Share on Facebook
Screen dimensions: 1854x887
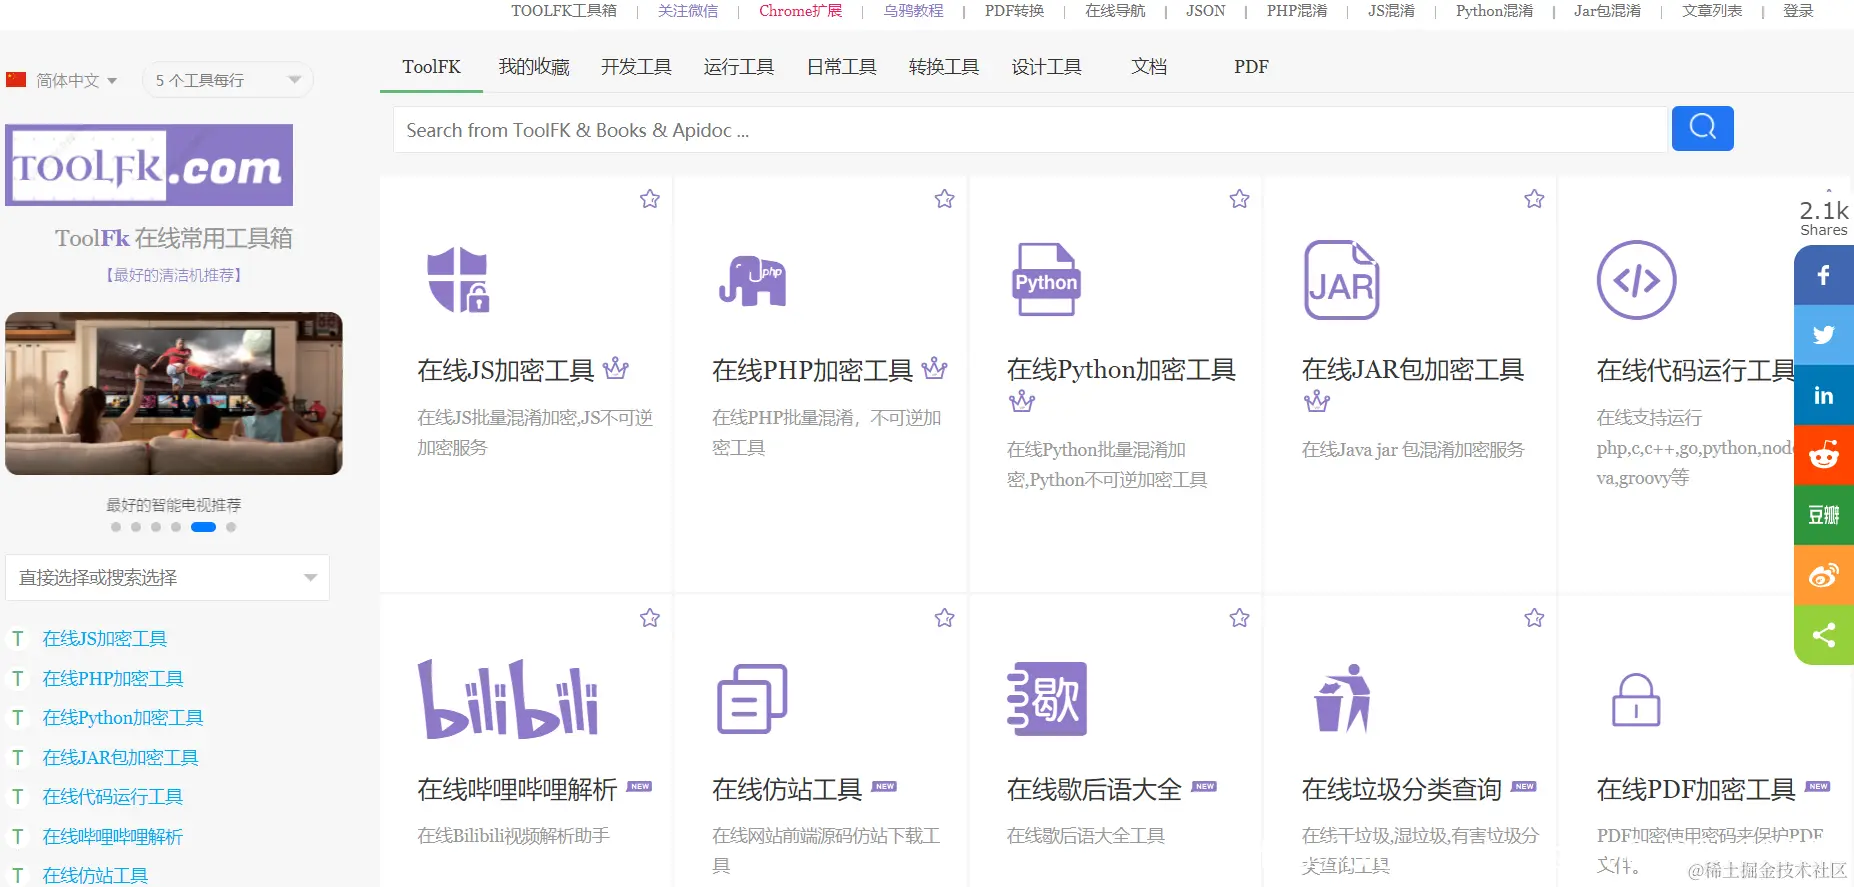[1824, 275]
